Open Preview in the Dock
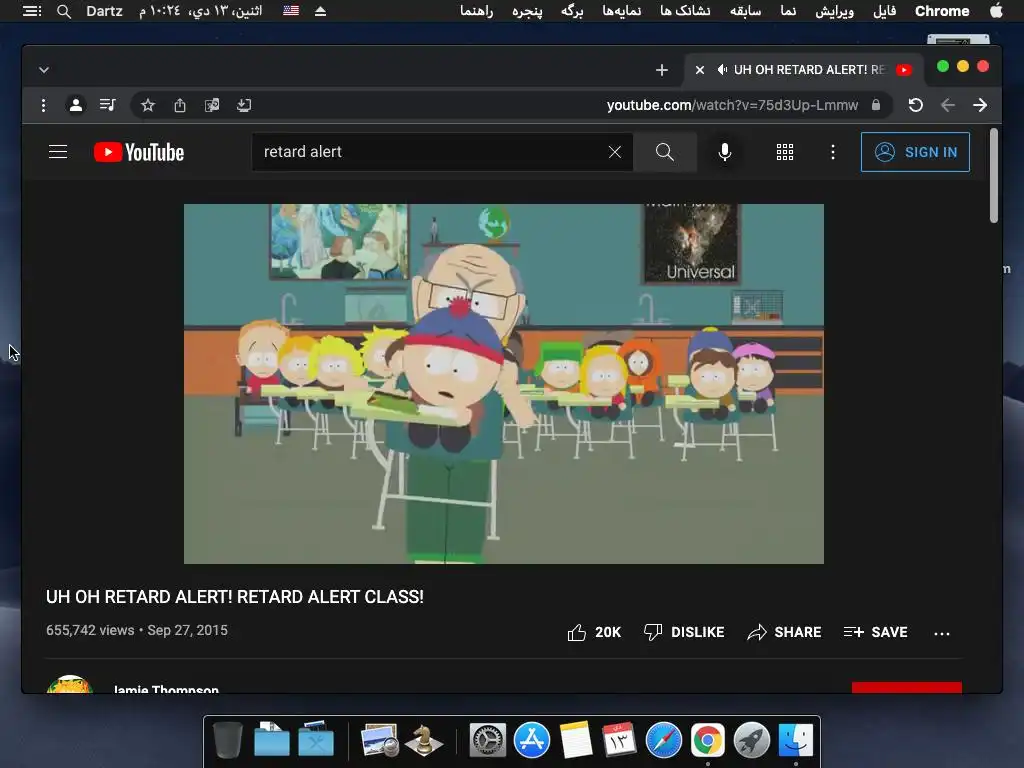The height and width of the screenshot is (768, 1024). point(379,740)
